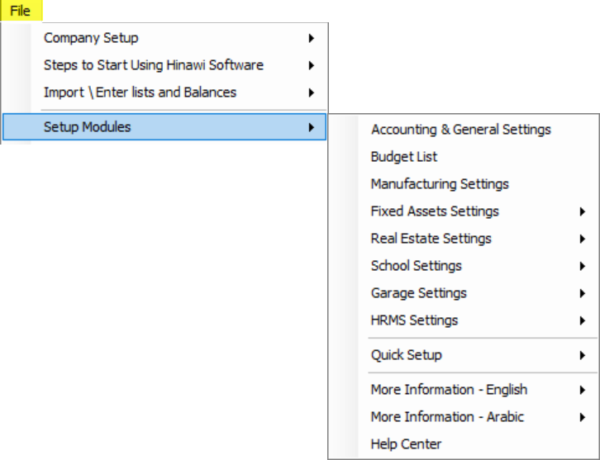Select Steps to Start Using Hinawi Software

coord(165,65)
